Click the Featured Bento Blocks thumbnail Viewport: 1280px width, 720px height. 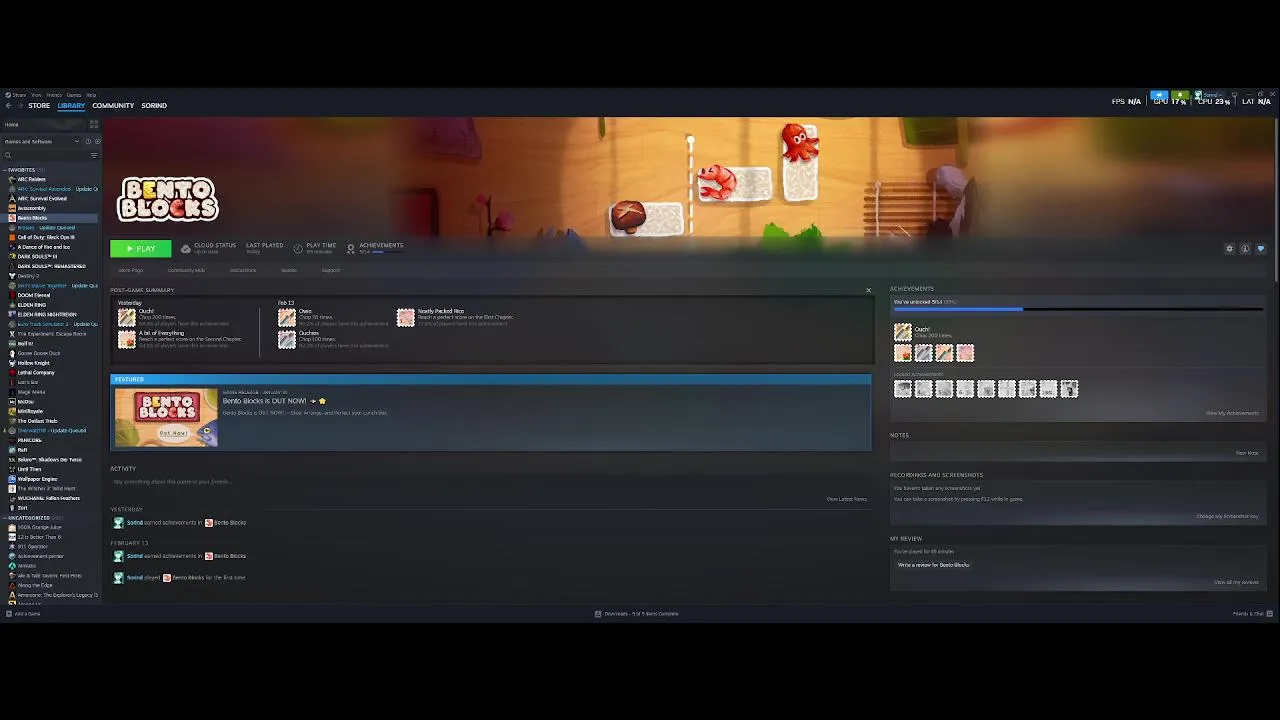pyautogui.click(x=166, y=418)
